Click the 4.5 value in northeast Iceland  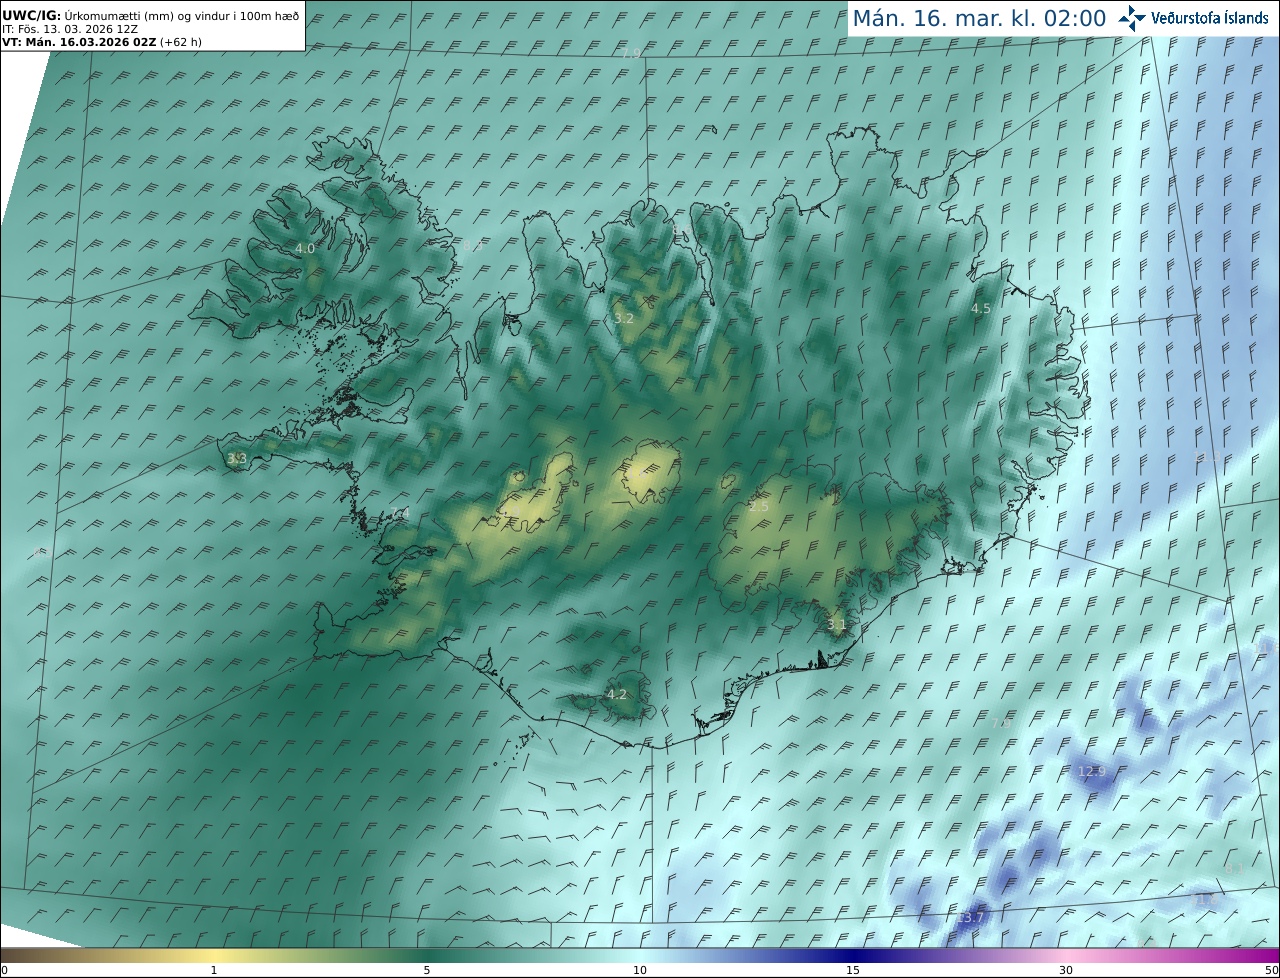[981, 309]
